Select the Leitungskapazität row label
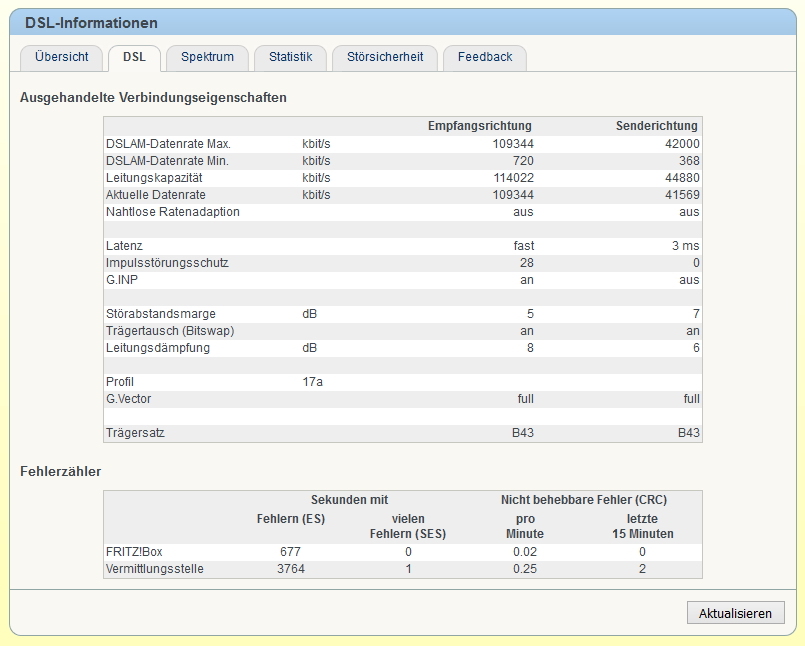This screenshot has height=646, width=805. pyautogui.click(x=154, y=178)
